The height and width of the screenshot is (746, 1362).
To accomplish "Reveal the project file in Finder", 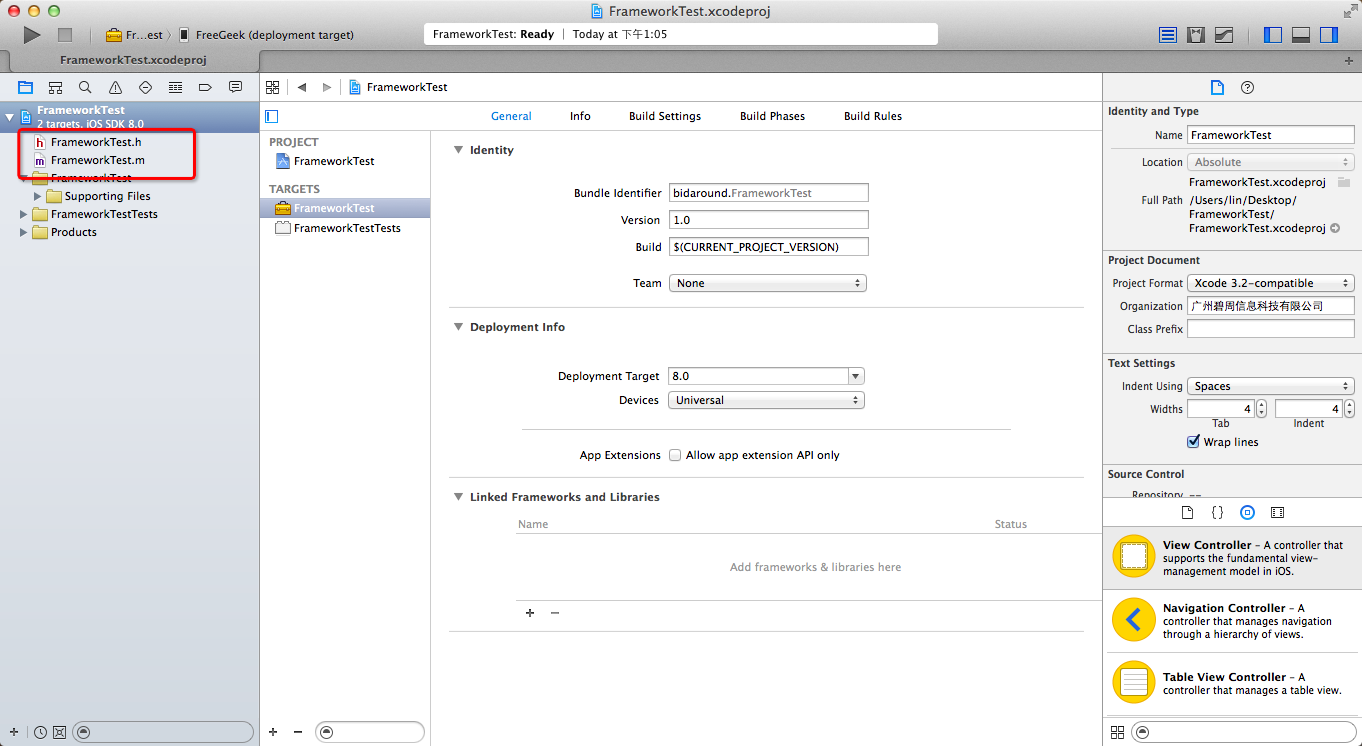I will point(1334,228).
